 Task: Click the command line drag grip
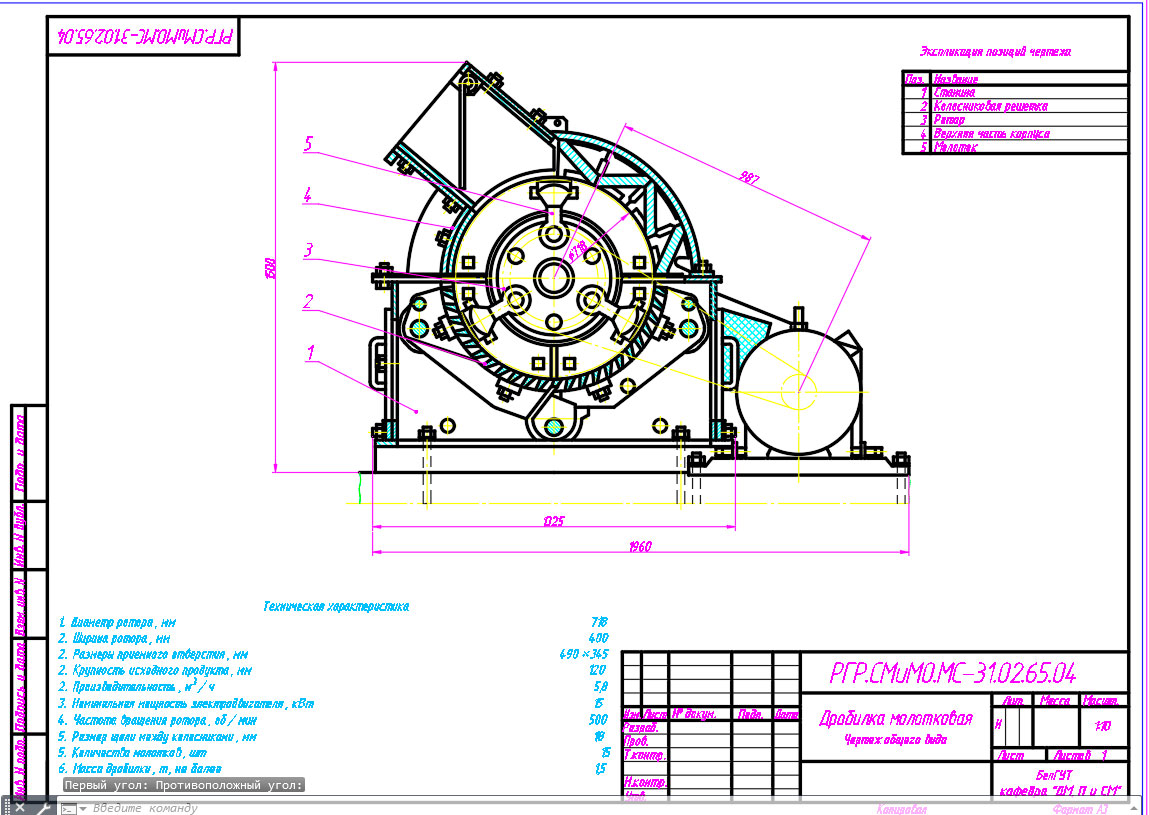(7, 807)
